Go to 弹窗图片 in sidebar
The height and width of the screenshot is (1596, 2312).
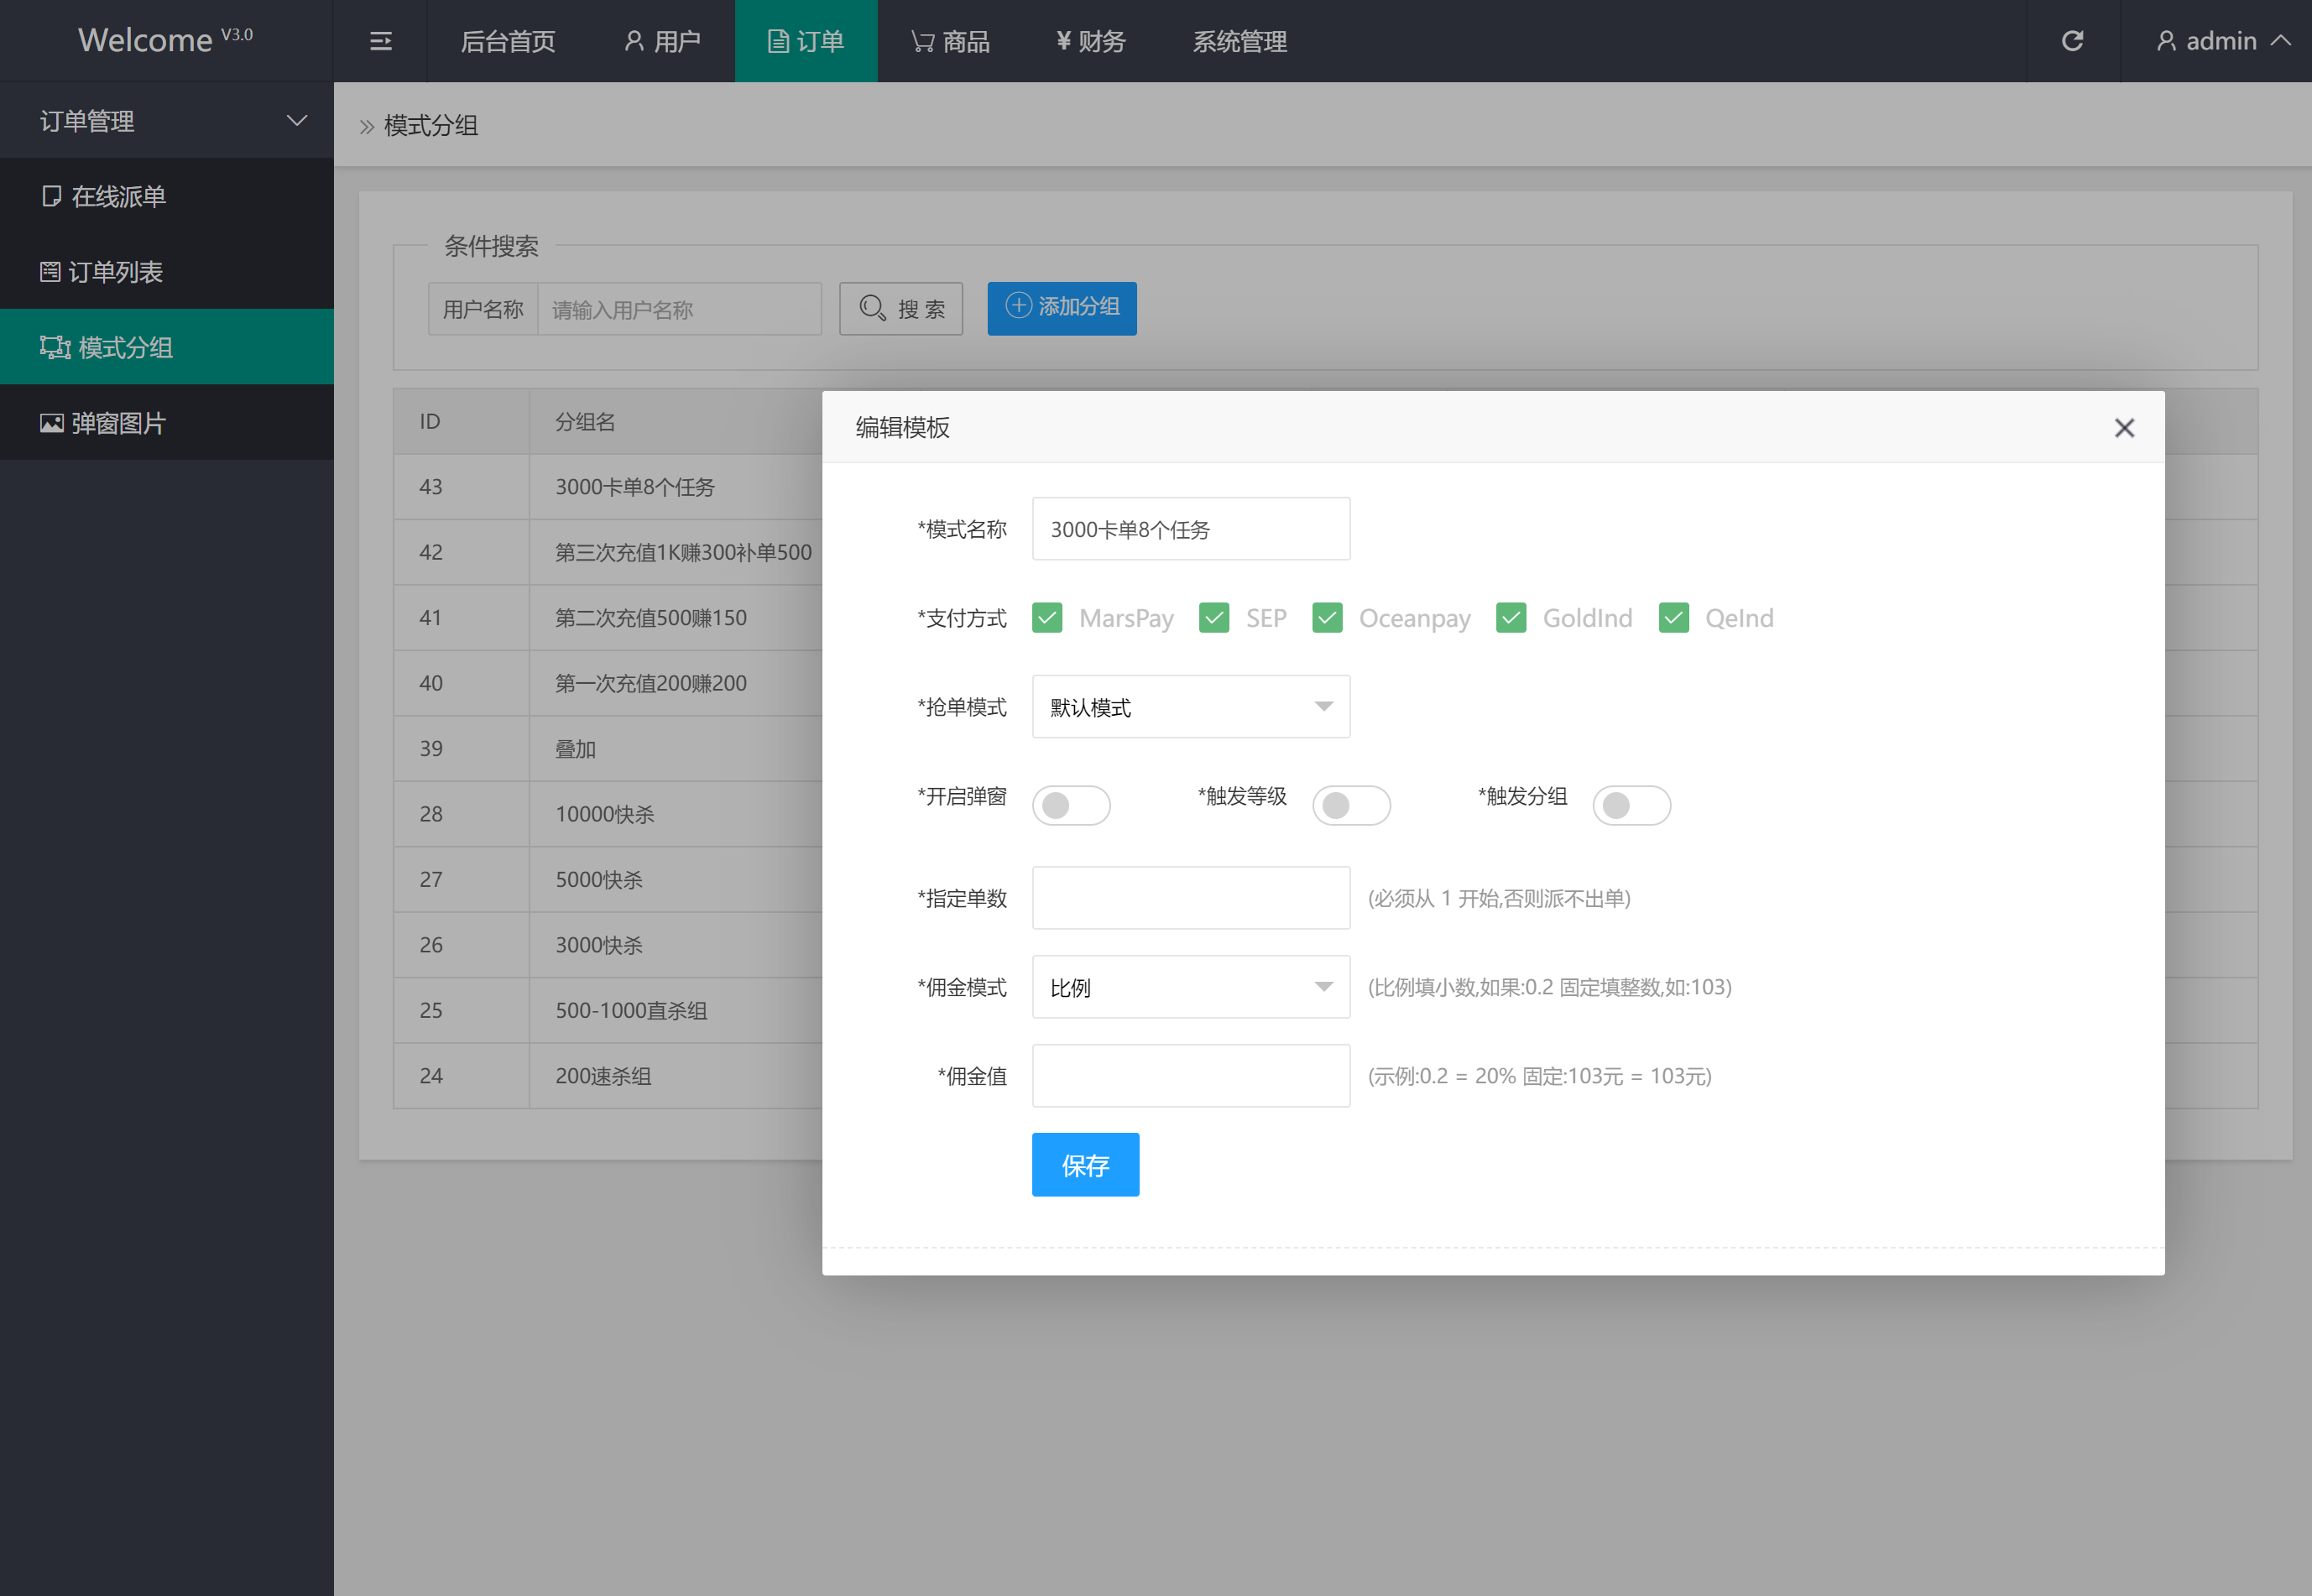pos(167,423)
